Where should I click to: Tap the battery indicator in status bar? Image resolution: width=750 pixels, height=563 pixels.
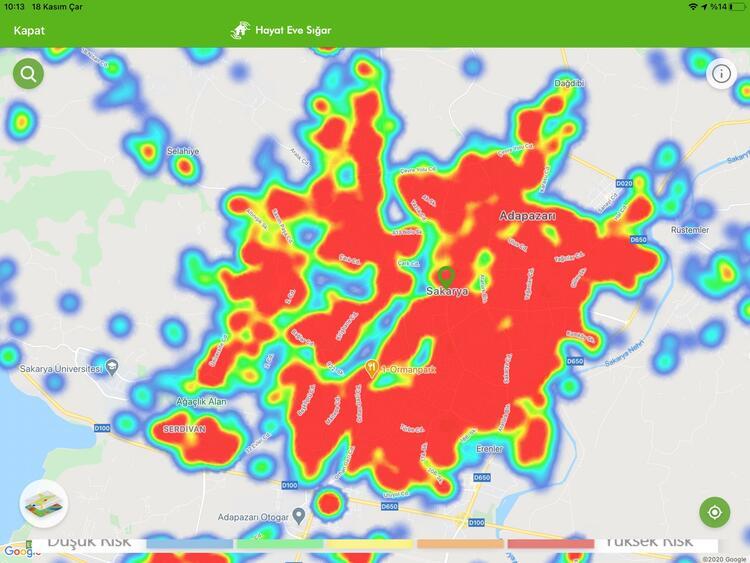734,7
